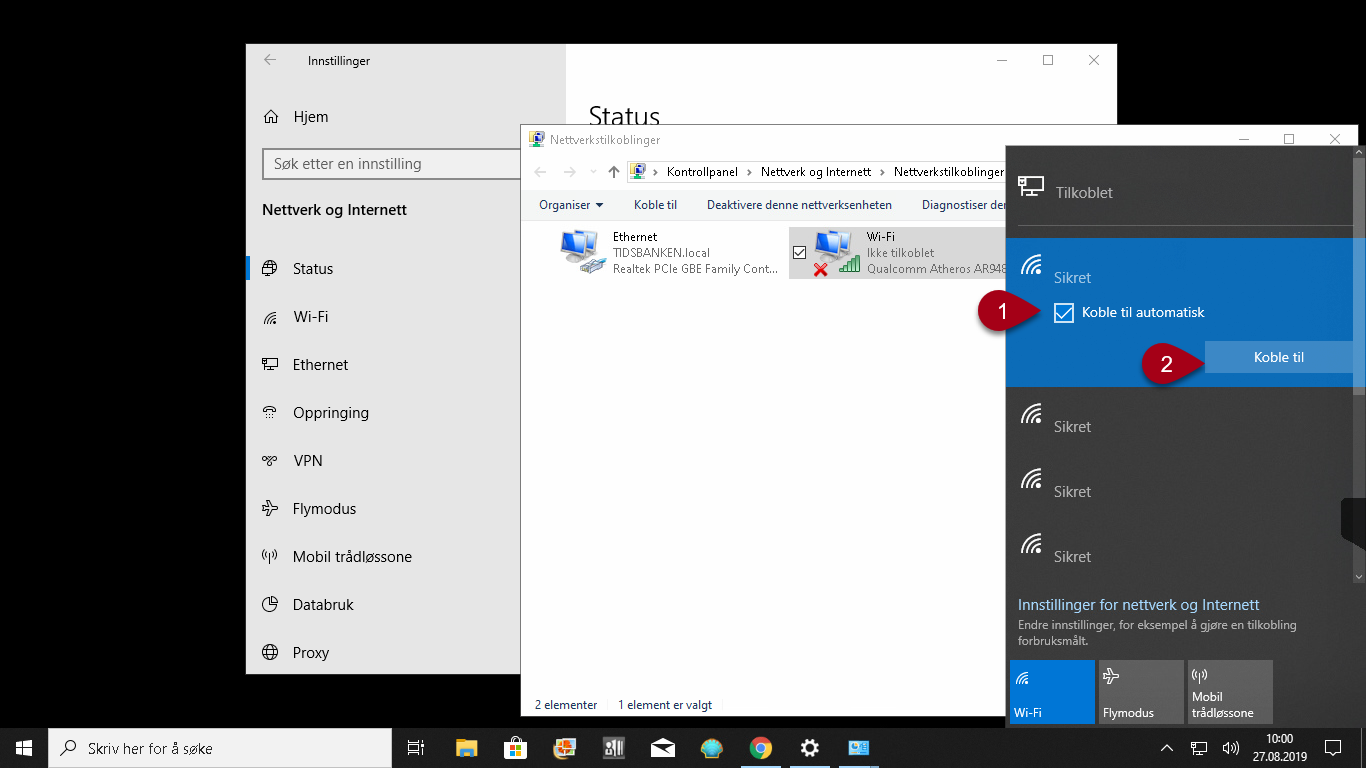Open the Action Center notification icon
This screenshot has height=768, width=1366.
tap(1332, 748)
